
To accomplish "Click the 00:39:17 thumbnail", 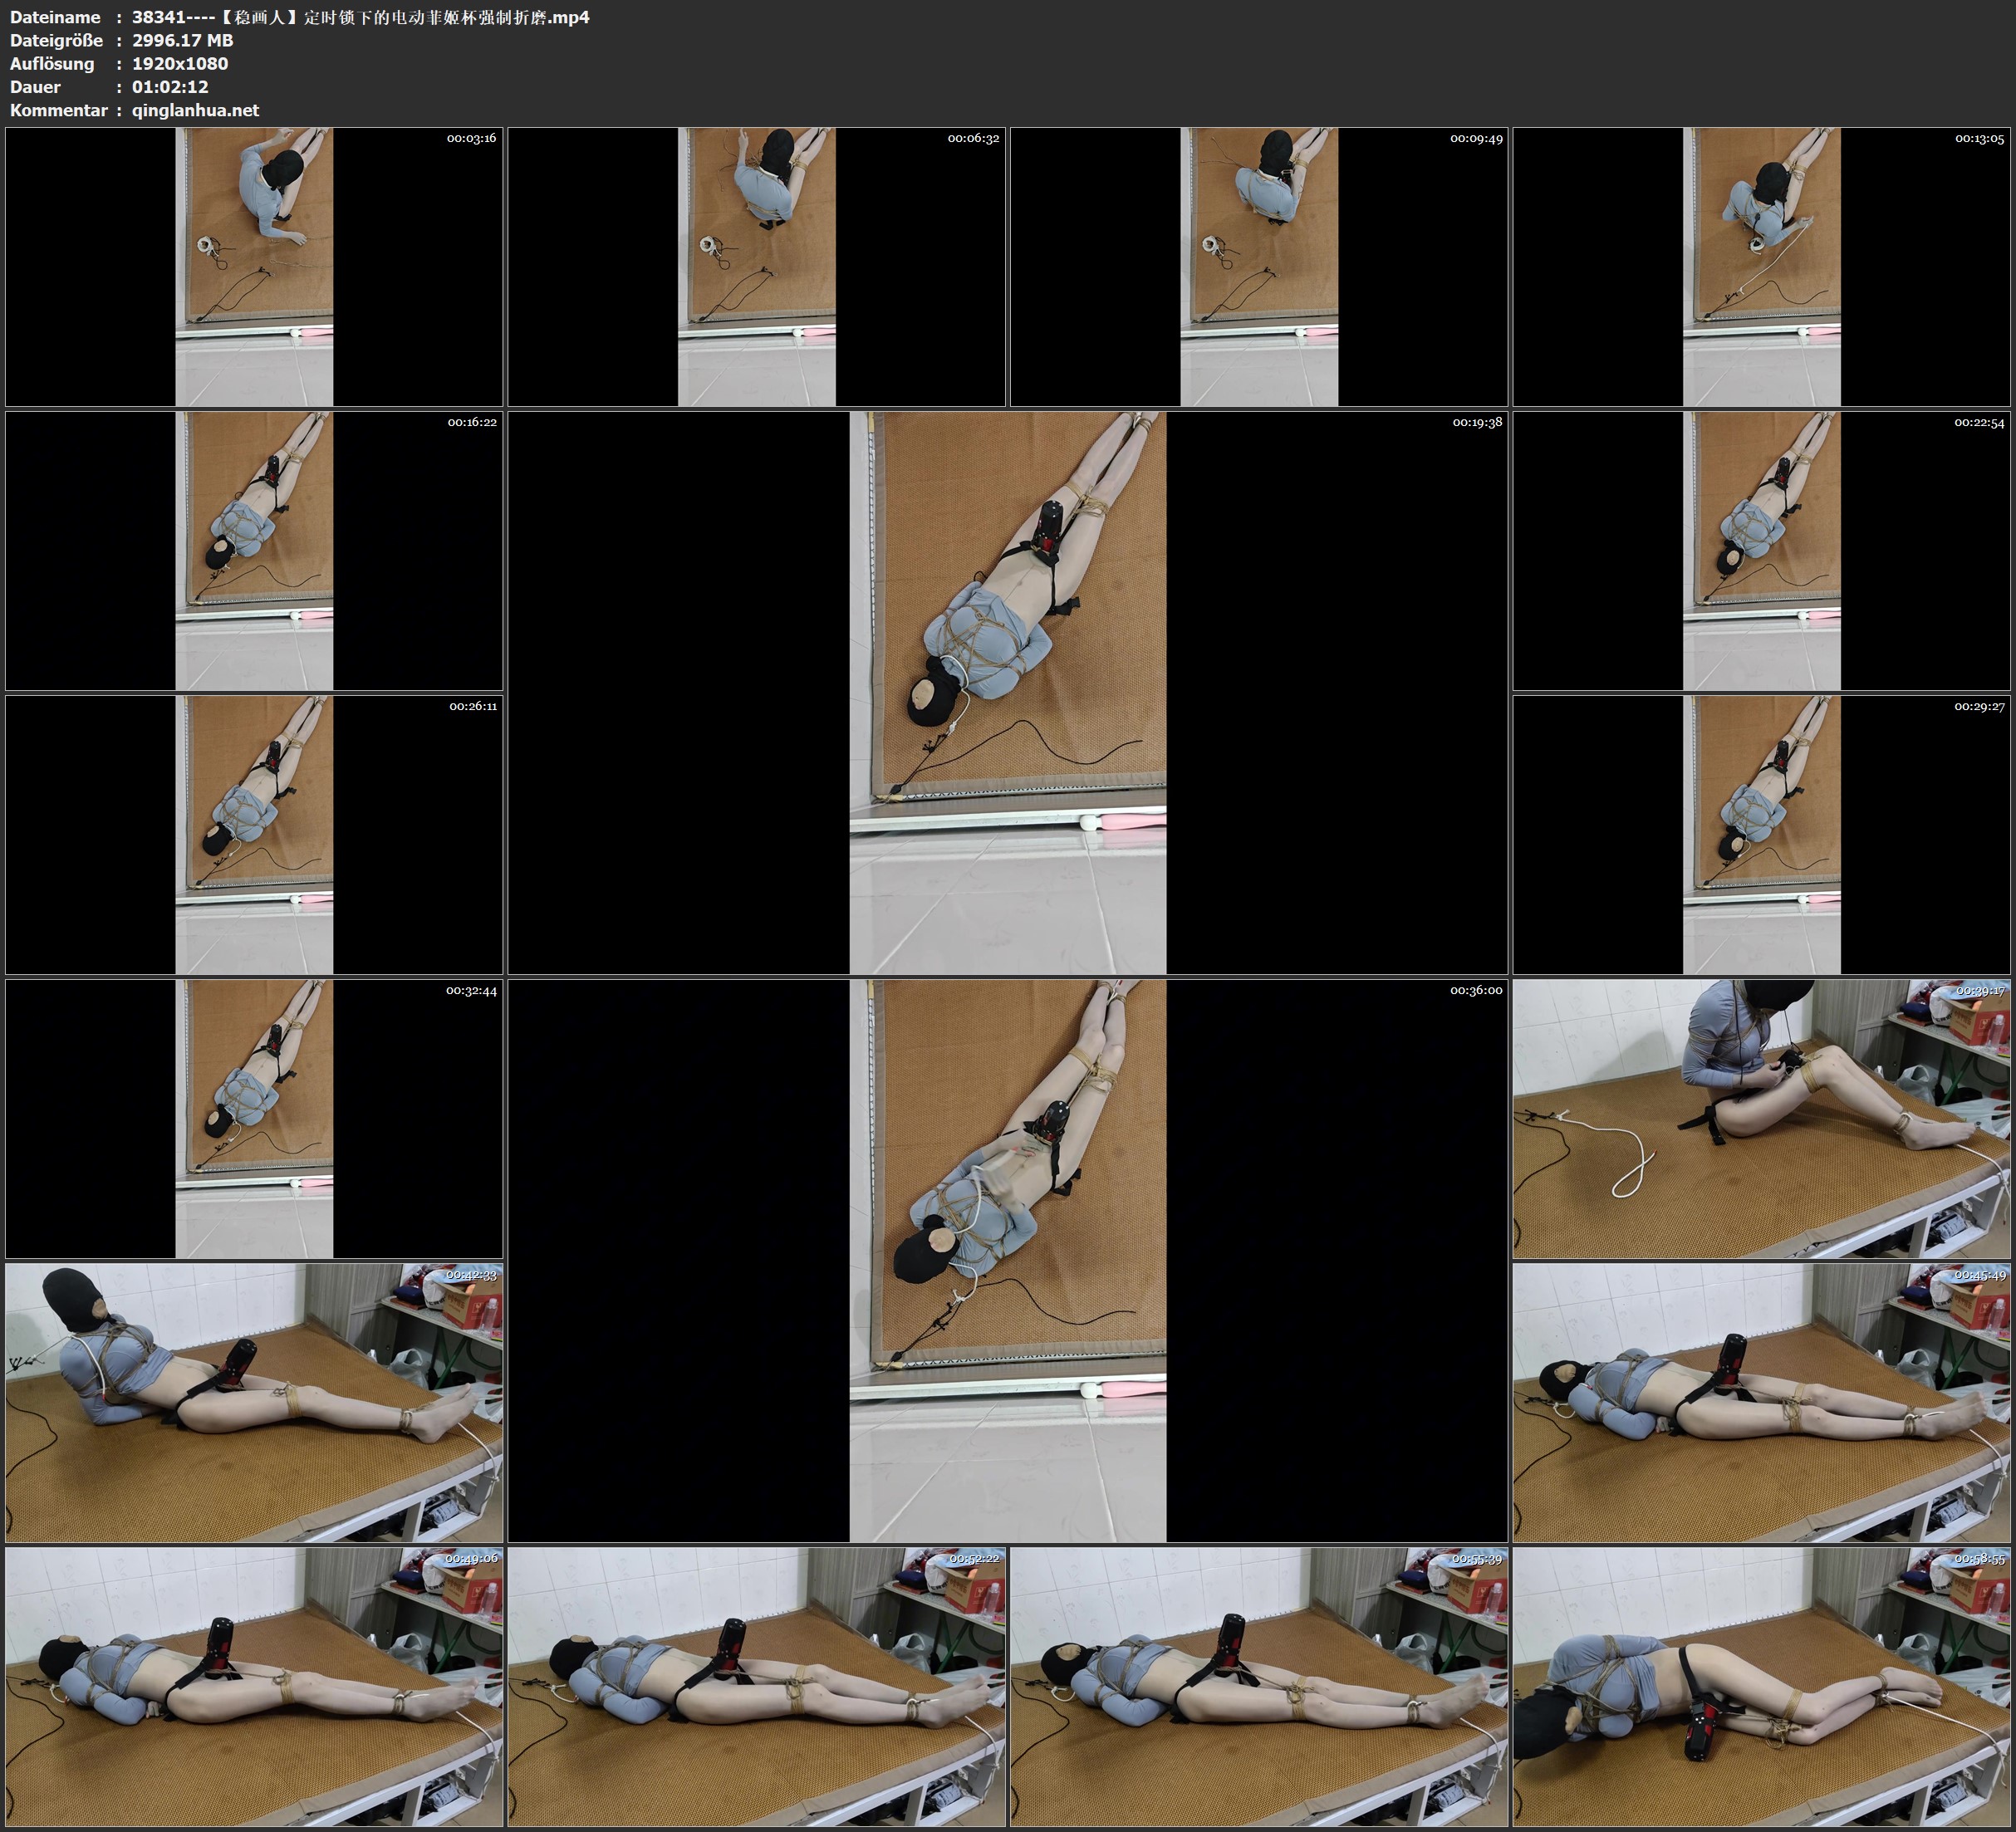I will [x=1761, y=1118].
